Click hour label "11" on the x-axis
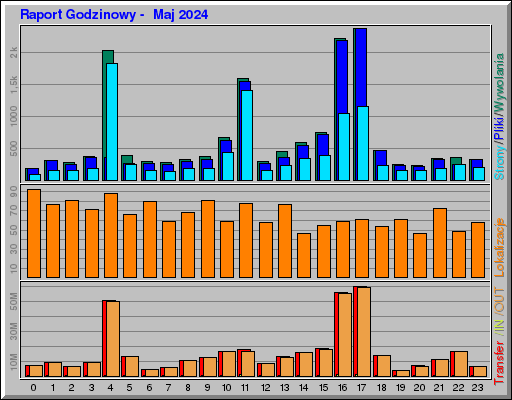The height and width of the screenshot is (400, 512). [x=245, y=388]
